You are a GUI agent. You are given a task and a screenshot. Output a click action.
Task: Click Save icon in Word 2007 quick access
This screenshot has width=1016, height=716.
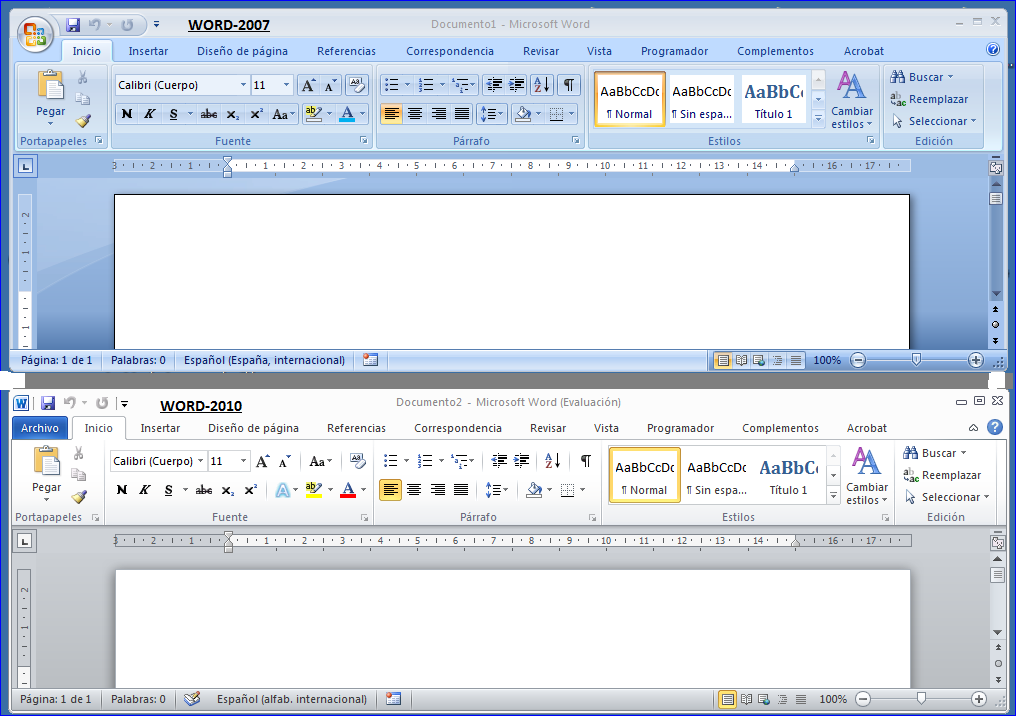[73, 25]
